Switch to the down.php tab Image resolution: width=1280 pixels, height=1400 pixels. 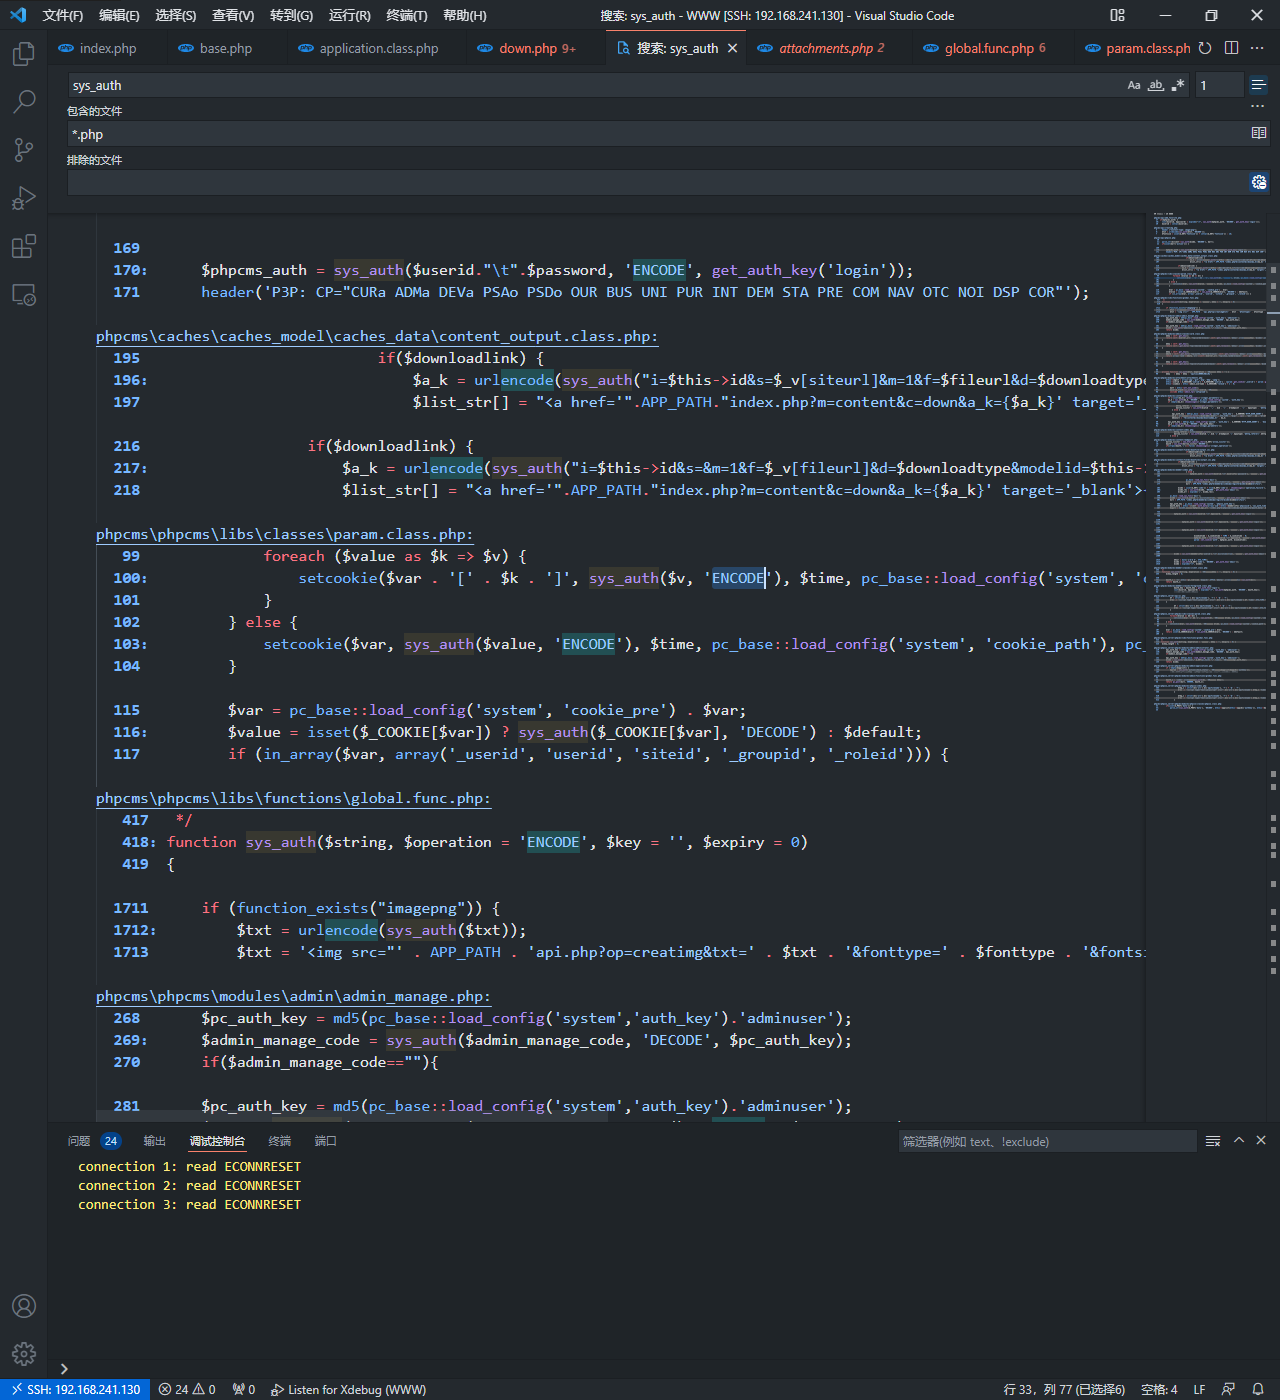(x=537, y=48)
